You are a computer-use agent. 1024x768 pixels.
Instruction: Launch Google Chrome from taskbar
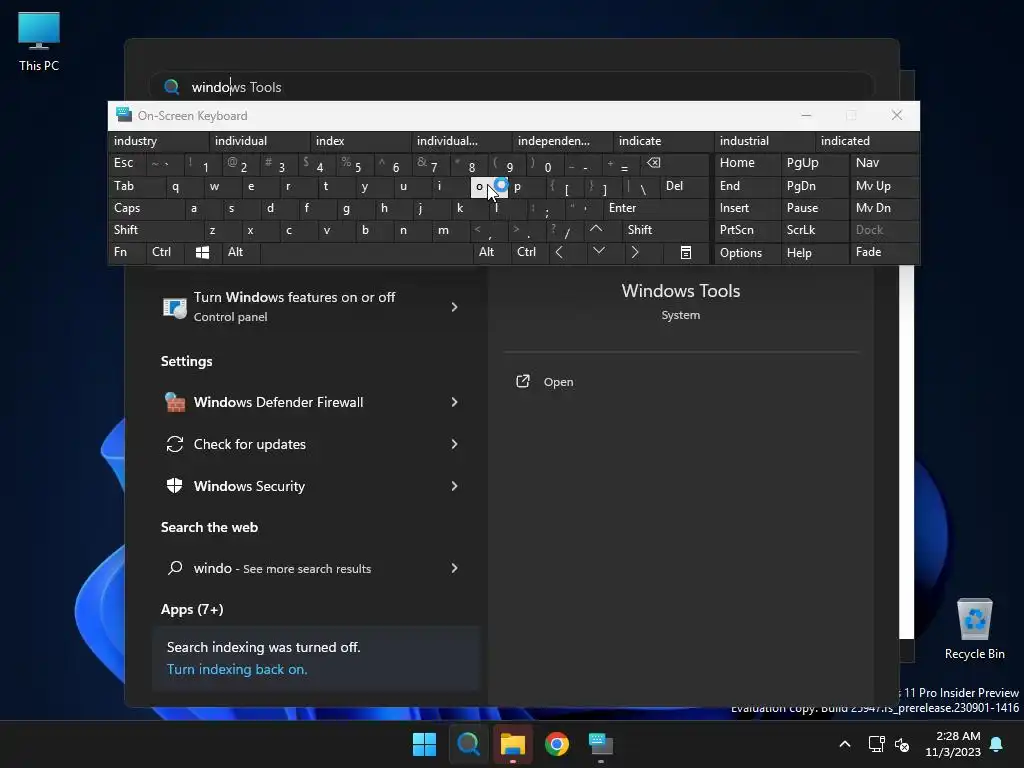[x=556, y=744]
